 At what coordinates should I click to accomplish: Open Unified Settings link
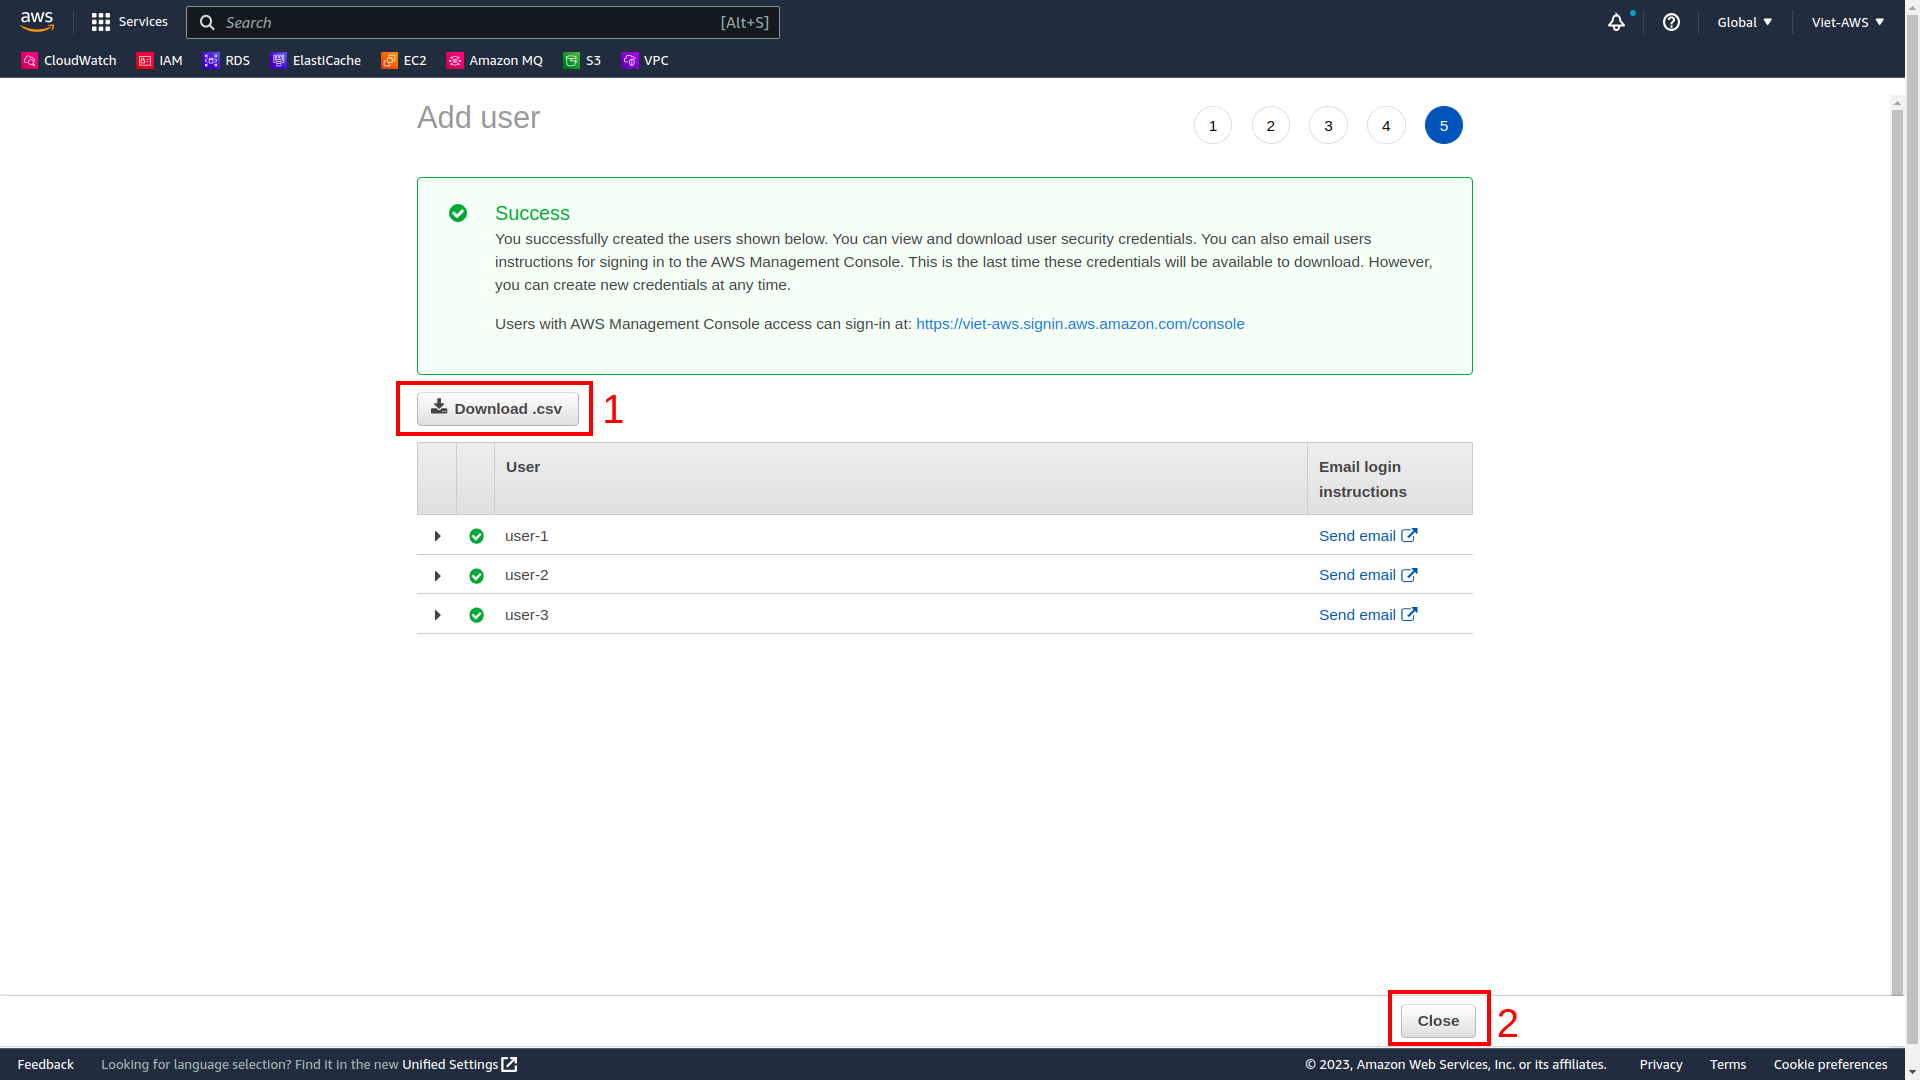point(459,1065)
